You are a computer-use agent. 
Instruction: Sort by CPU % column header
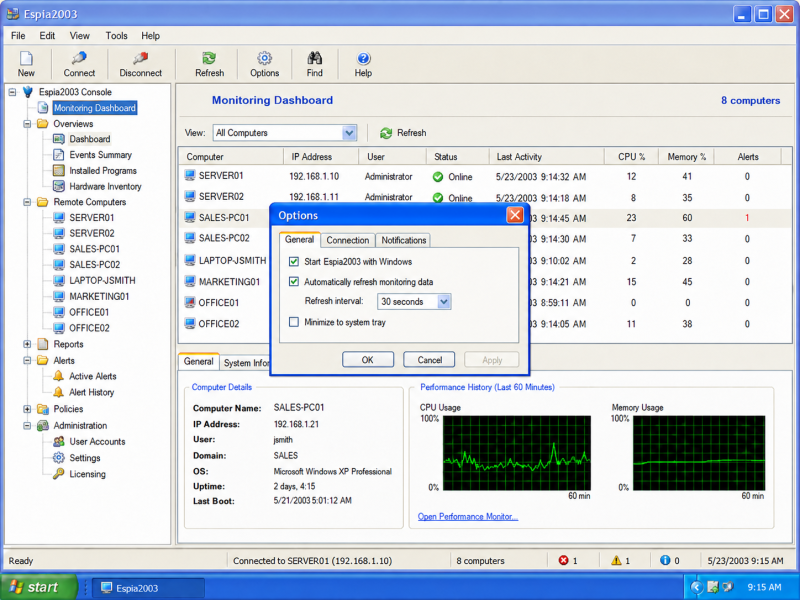631,157
